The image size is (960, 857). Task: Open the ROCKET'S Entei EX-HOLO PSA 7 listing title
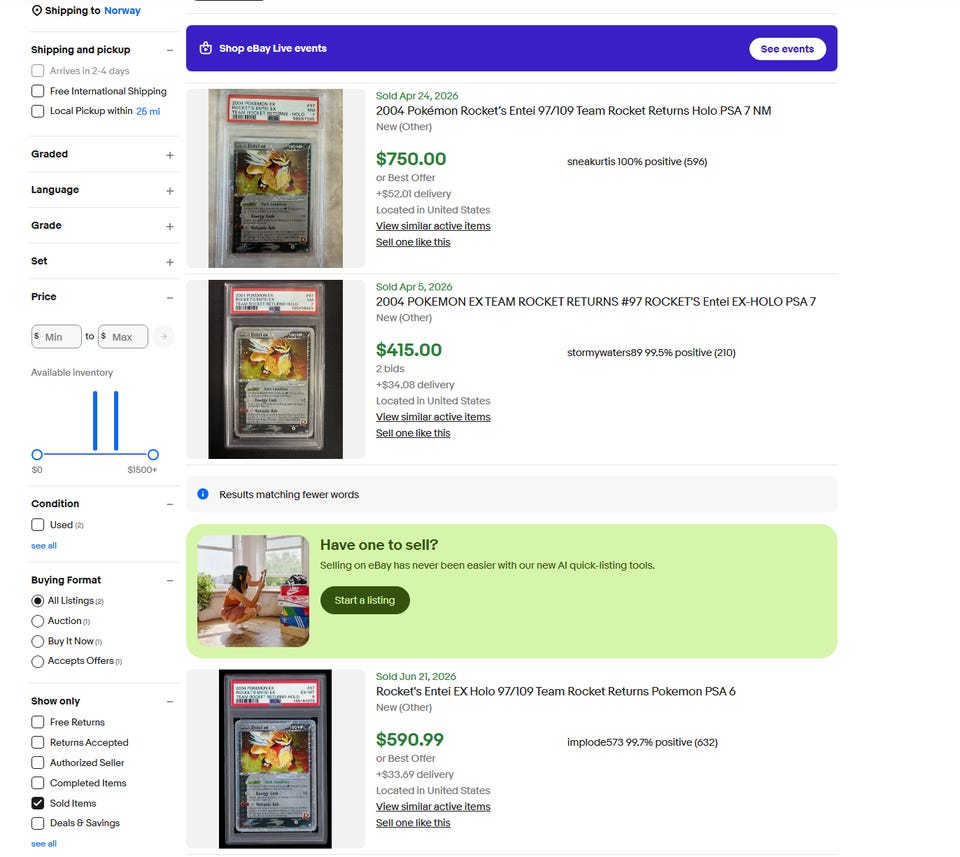coord(596,302)
